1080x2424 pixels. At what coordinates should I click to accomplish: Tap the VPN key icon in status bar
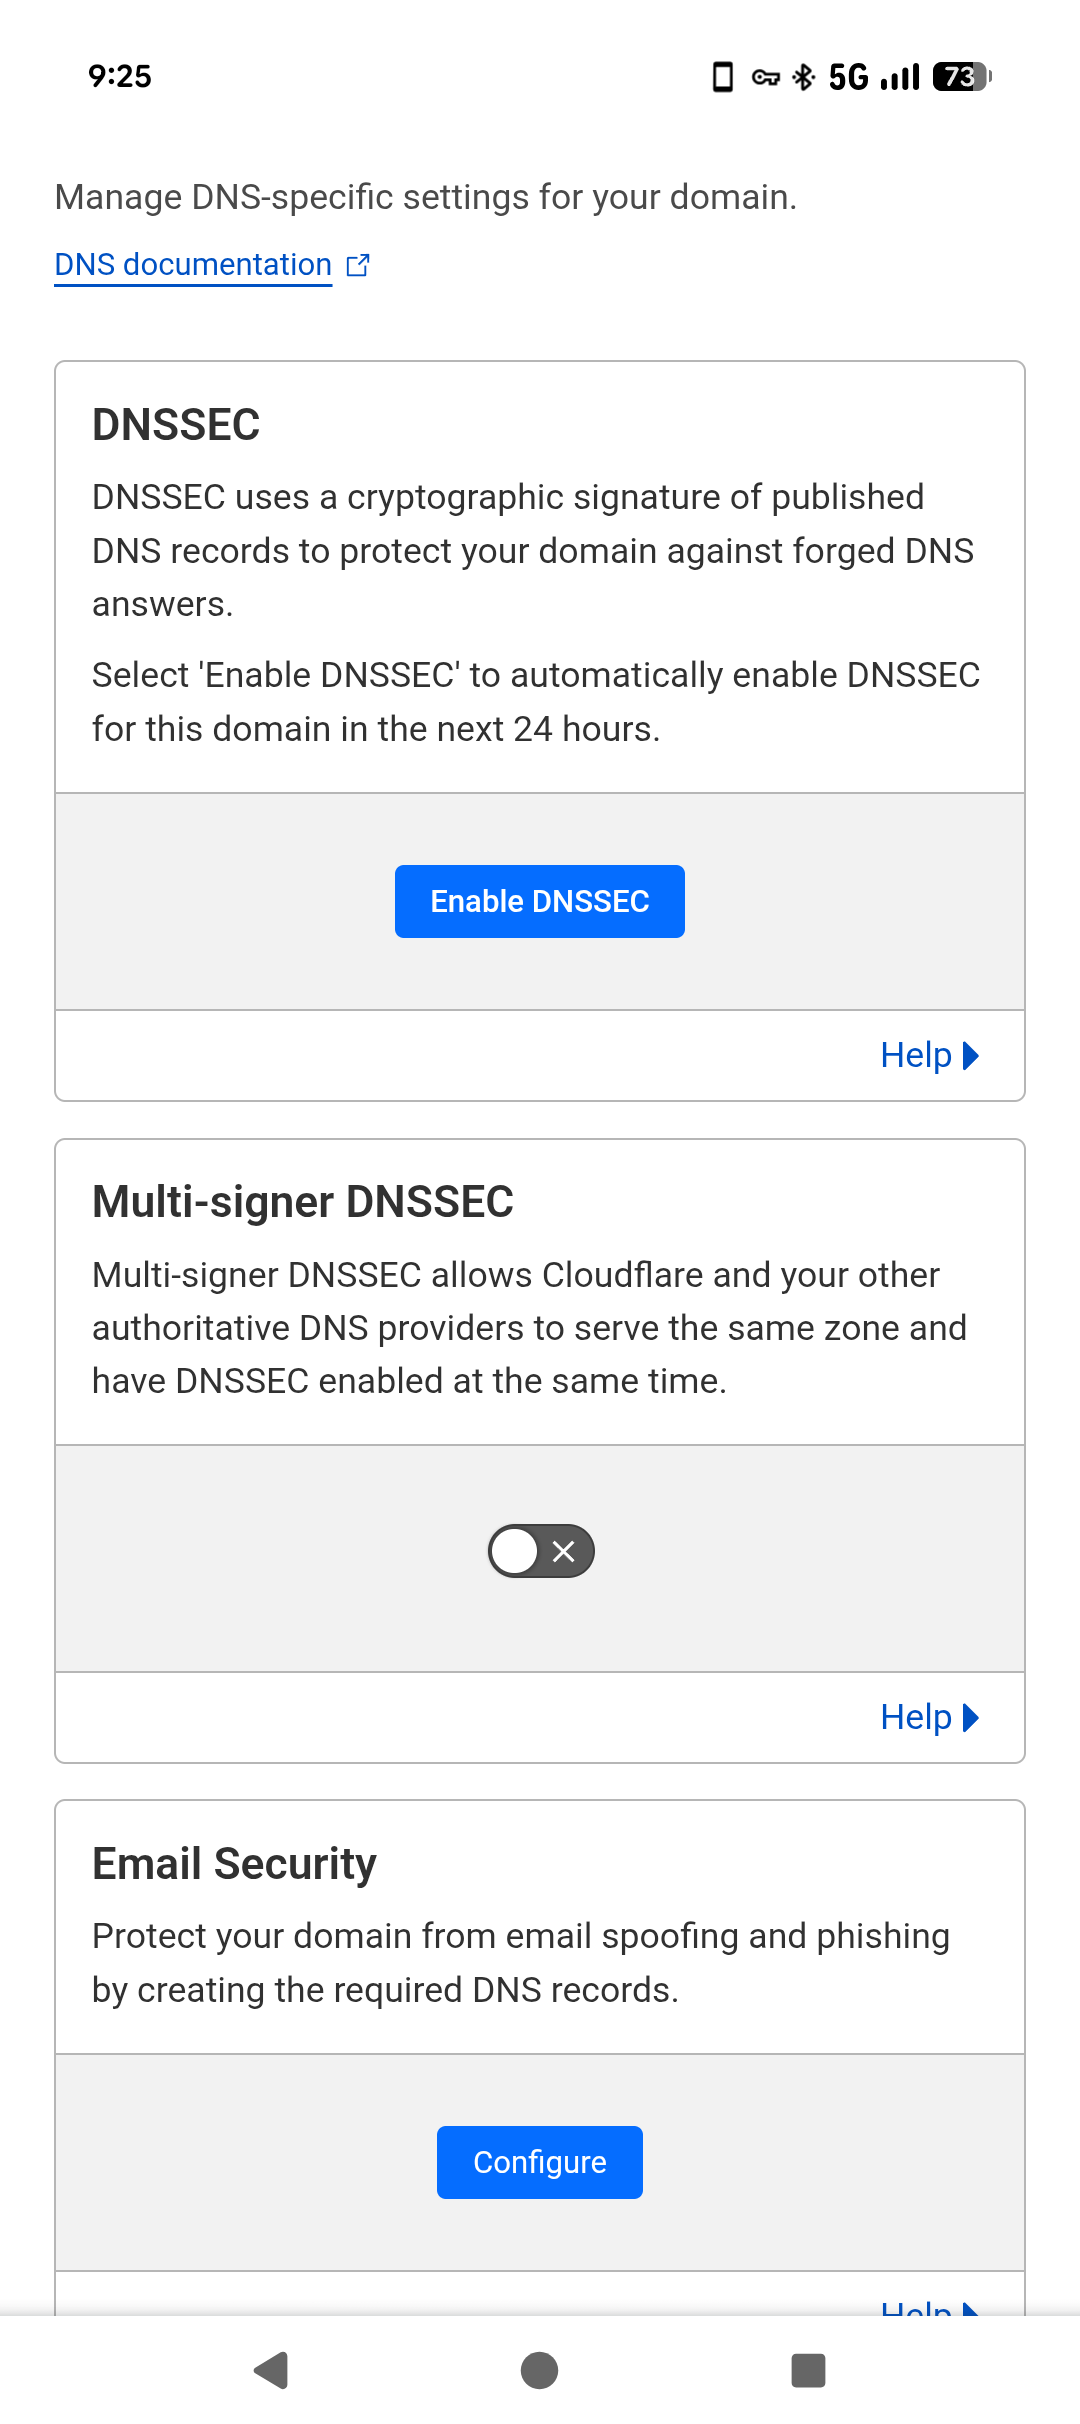coord(766,77)
